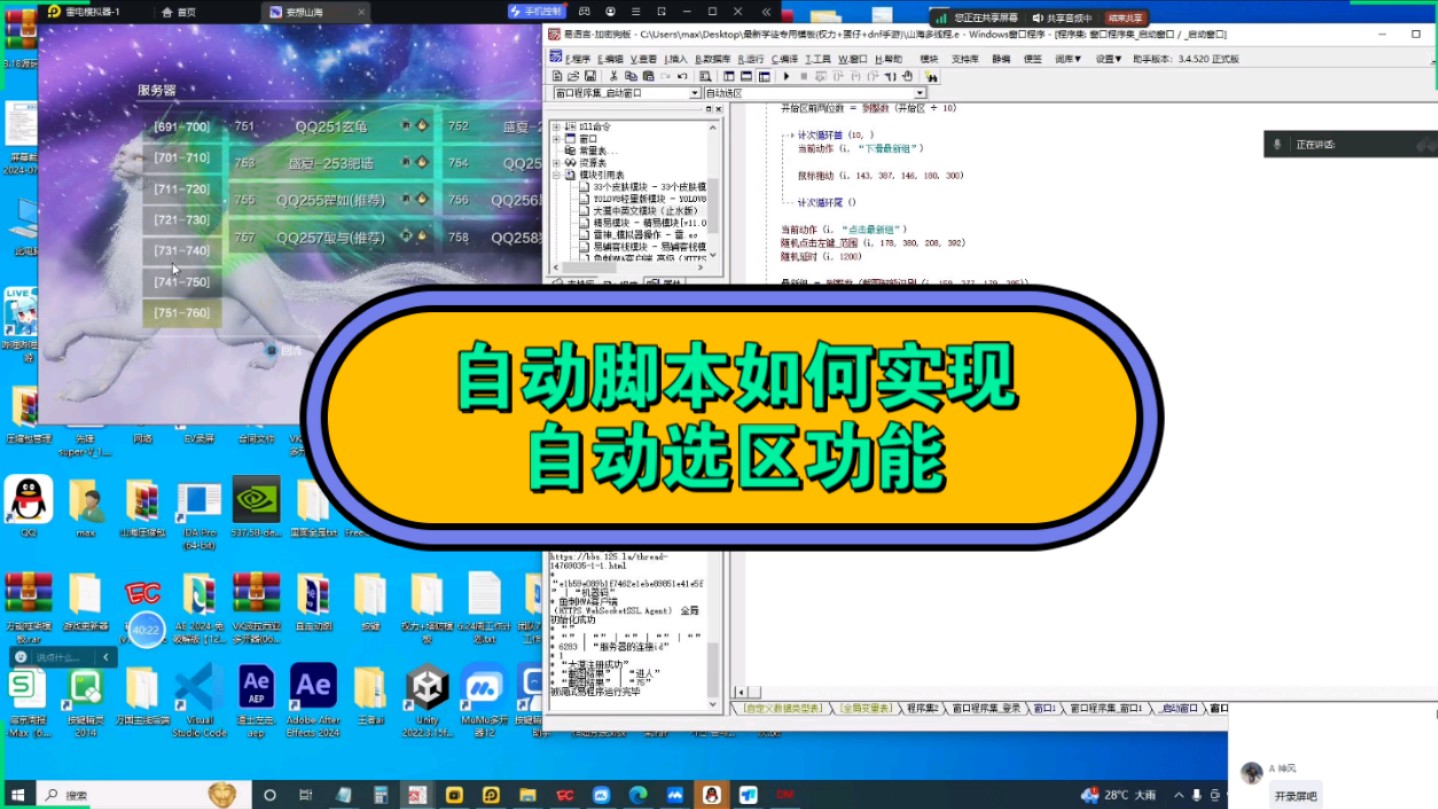Click the left arrow of the code horizontal scrollbar
1438x809 pixels.
click(741, 691)
